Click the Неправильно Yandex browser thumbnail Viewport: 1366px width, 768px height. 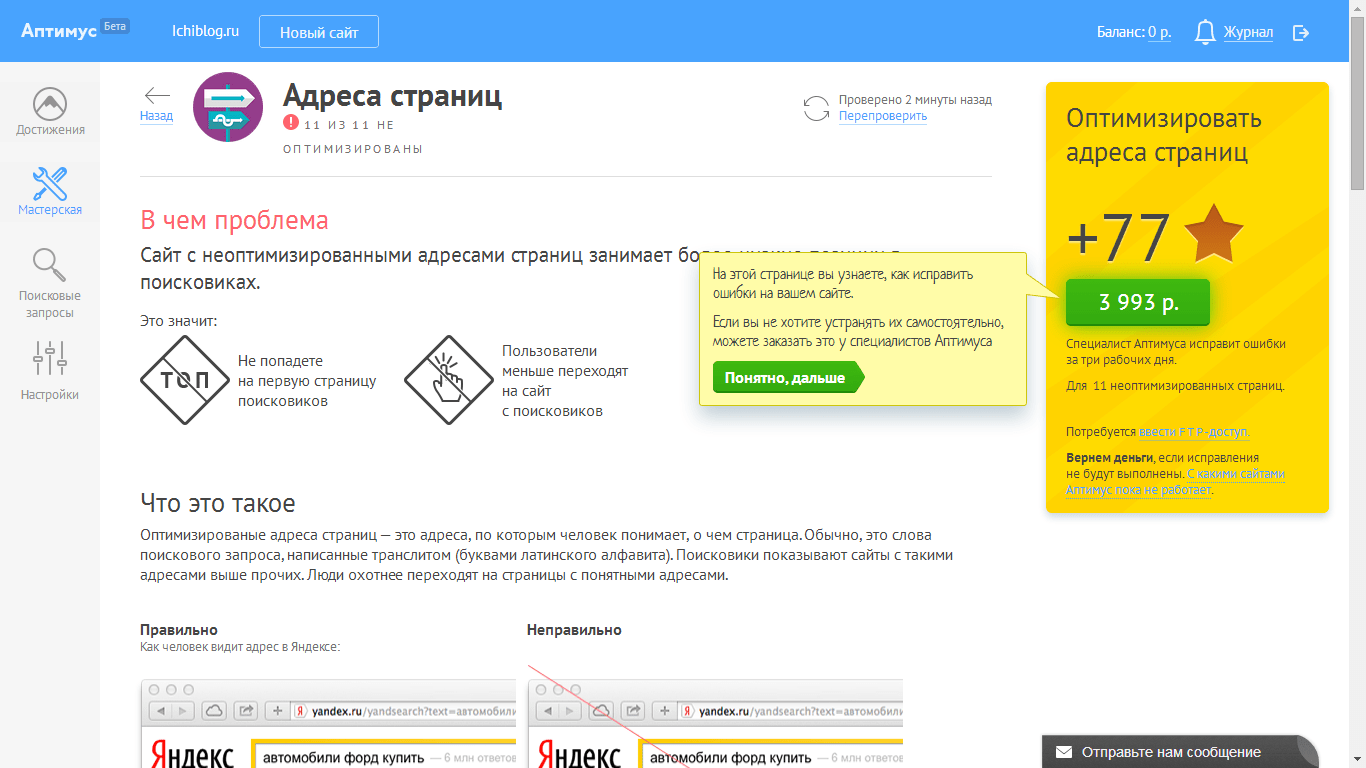715,724
